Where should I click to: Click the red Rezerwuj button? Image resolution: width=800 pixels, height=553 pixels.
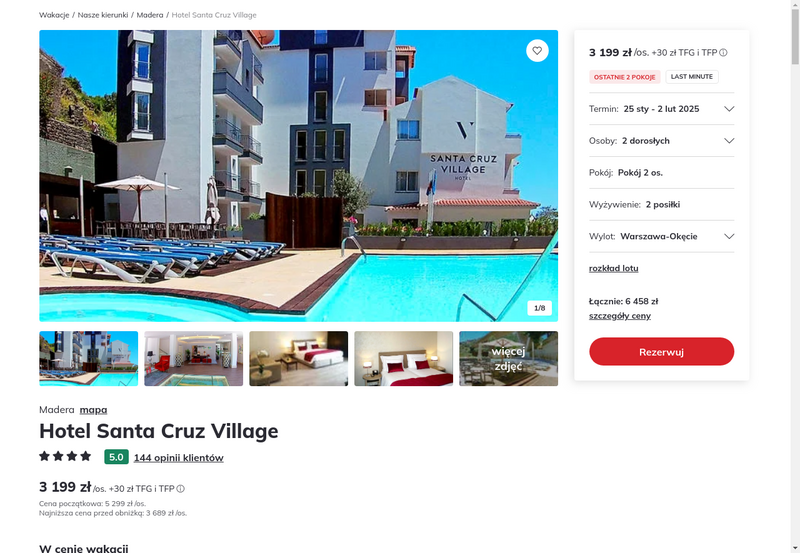[661, 351]
